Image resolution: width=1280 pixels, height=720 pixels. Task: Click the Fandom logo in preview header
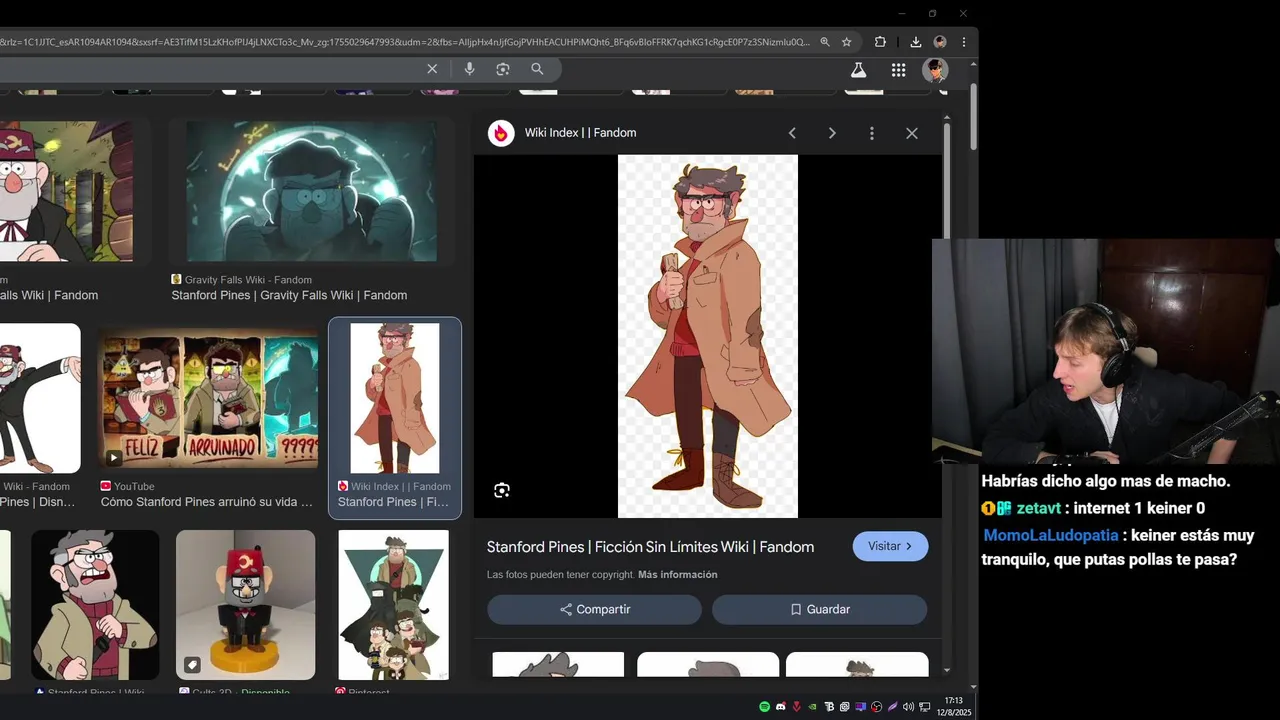pos(501,133)
